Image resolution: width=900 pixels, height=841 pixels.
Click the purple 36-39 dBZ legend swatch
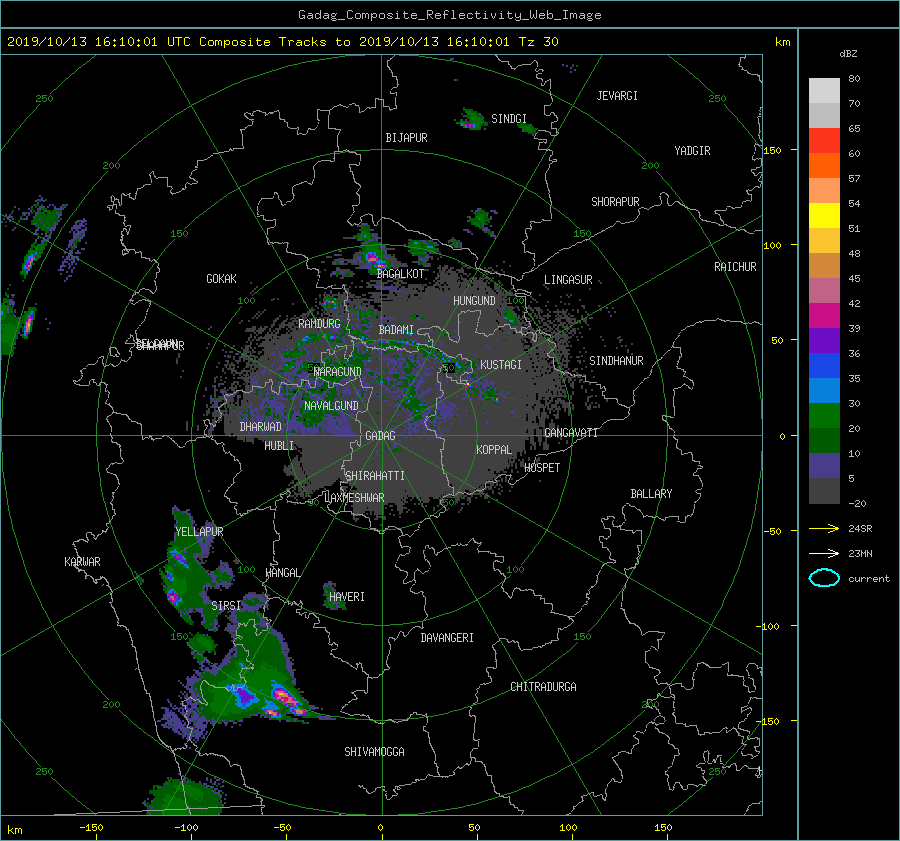[x=824, y=340]
